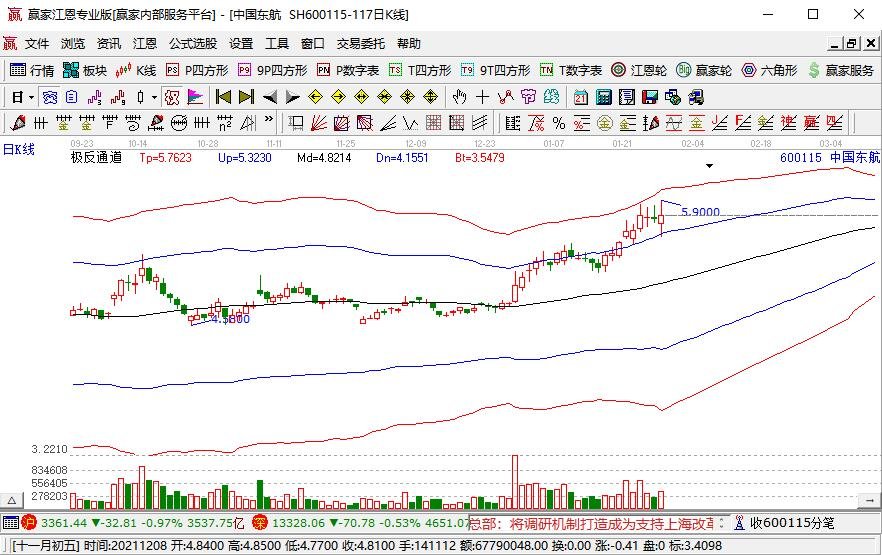
Task: Open the 9T四方形 tool
Action: tap(495, 70)
